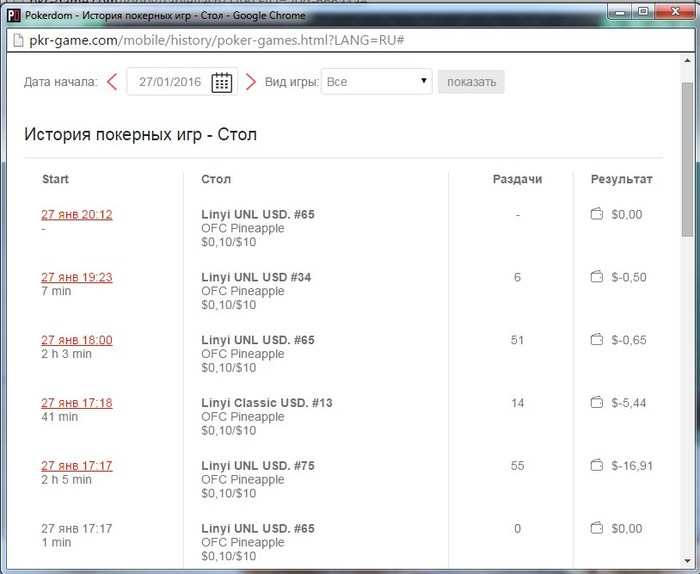Viewport: 700px width, 574px height.
Task: Click wallet icon beside $-16,91 result
Action: coord(597,466)
